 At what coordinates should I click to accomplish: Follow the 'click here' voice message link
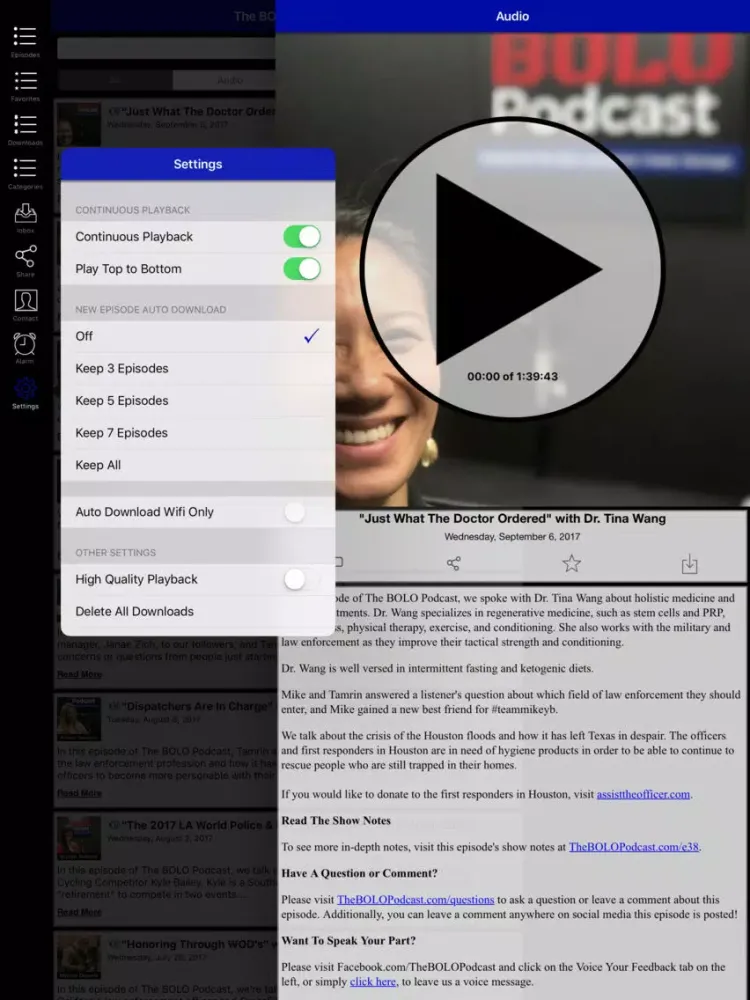pyautogui.click(x=373, y=982)
